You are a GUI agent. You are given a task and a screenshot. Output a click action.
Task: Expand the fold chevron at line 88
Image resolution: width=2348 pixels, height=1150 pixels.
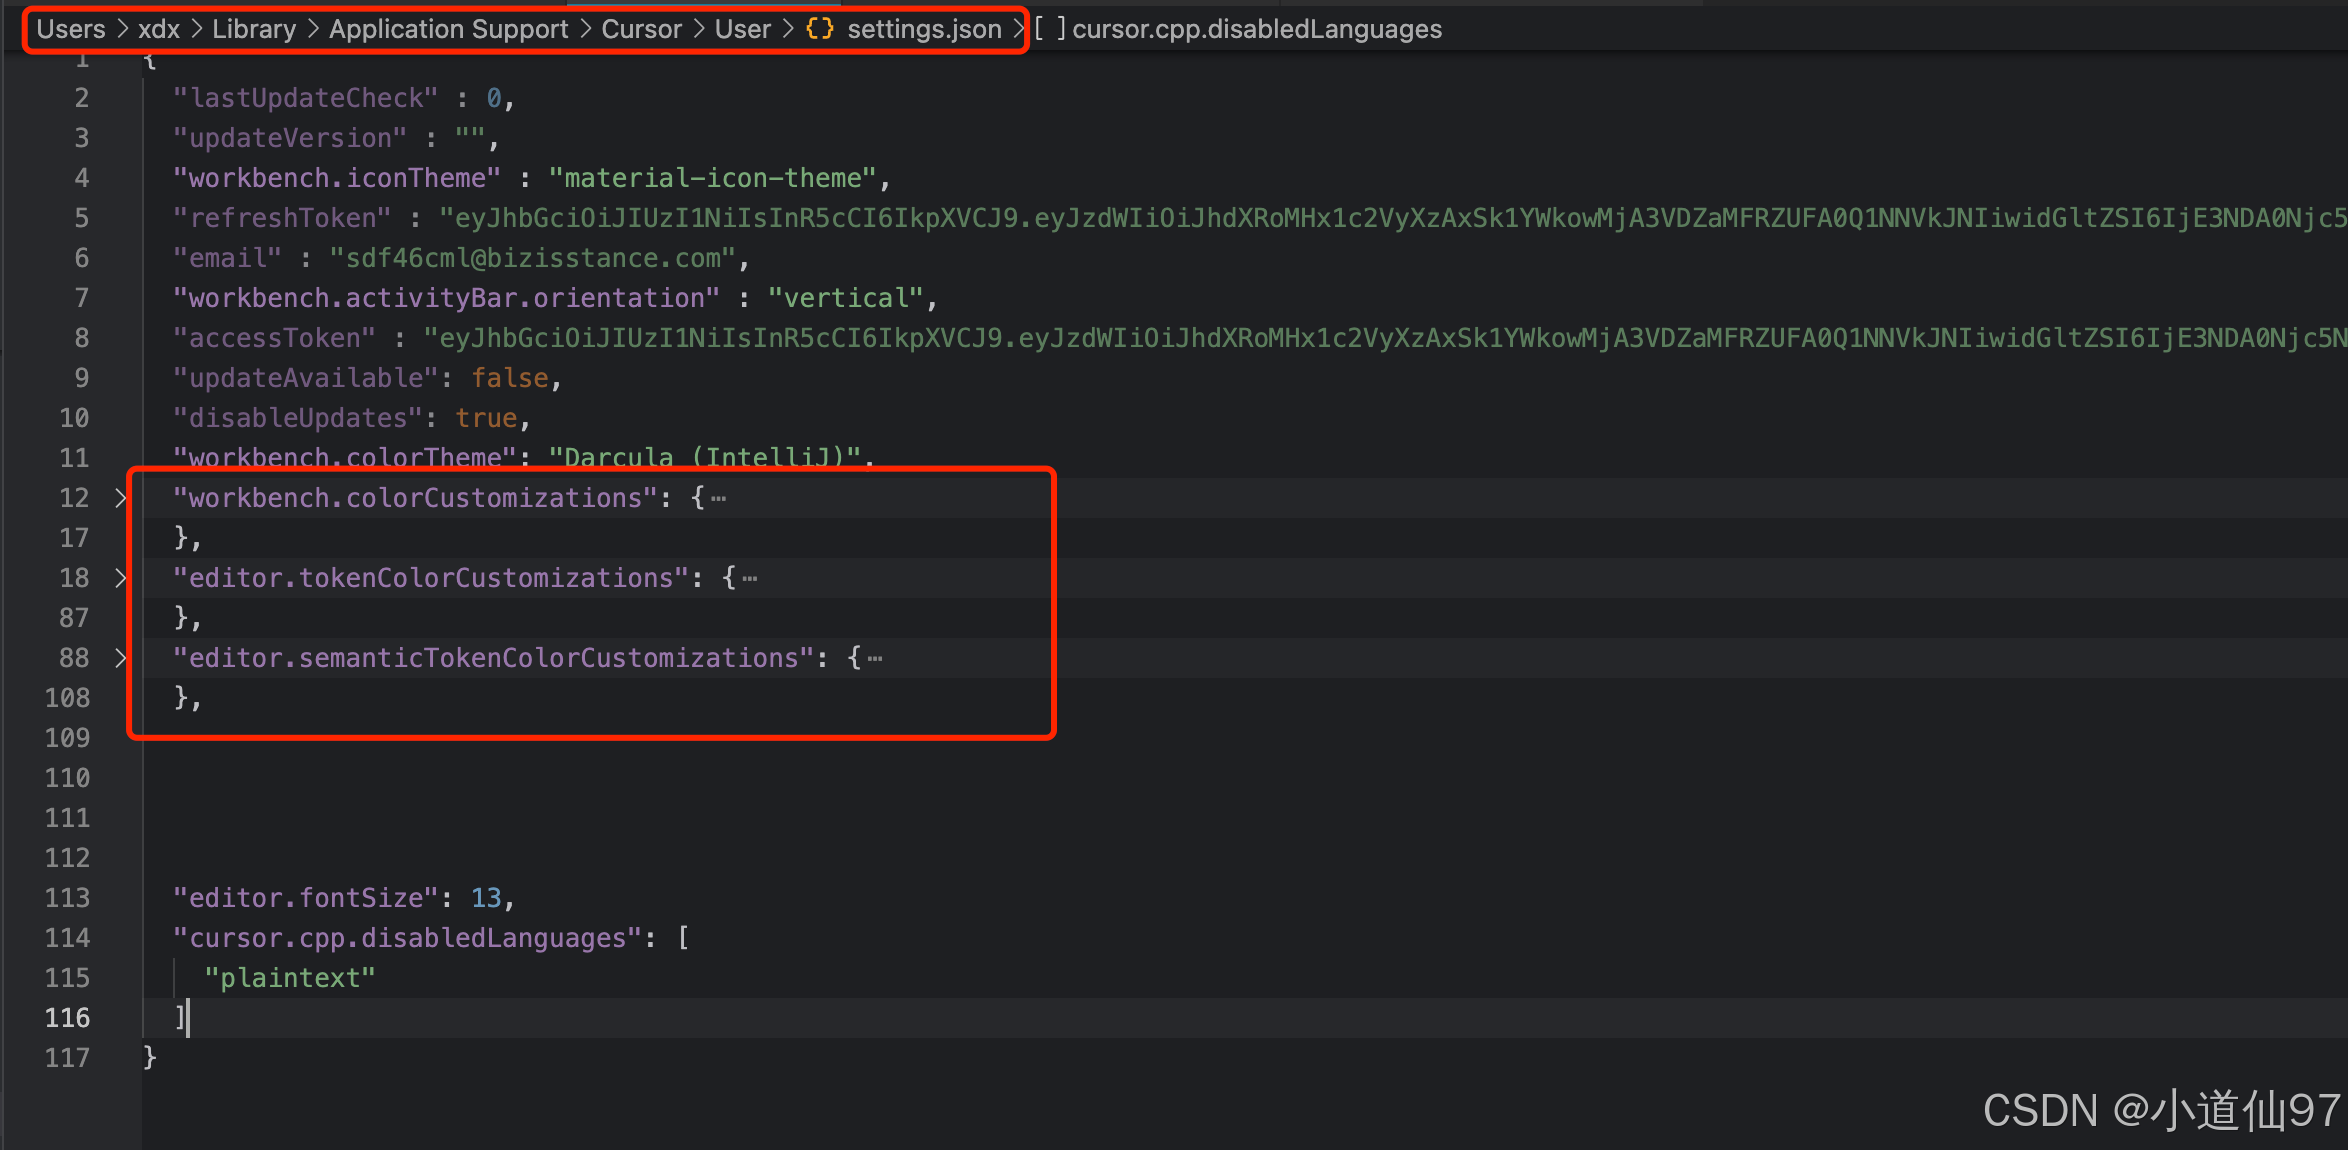tap(120, 658)
